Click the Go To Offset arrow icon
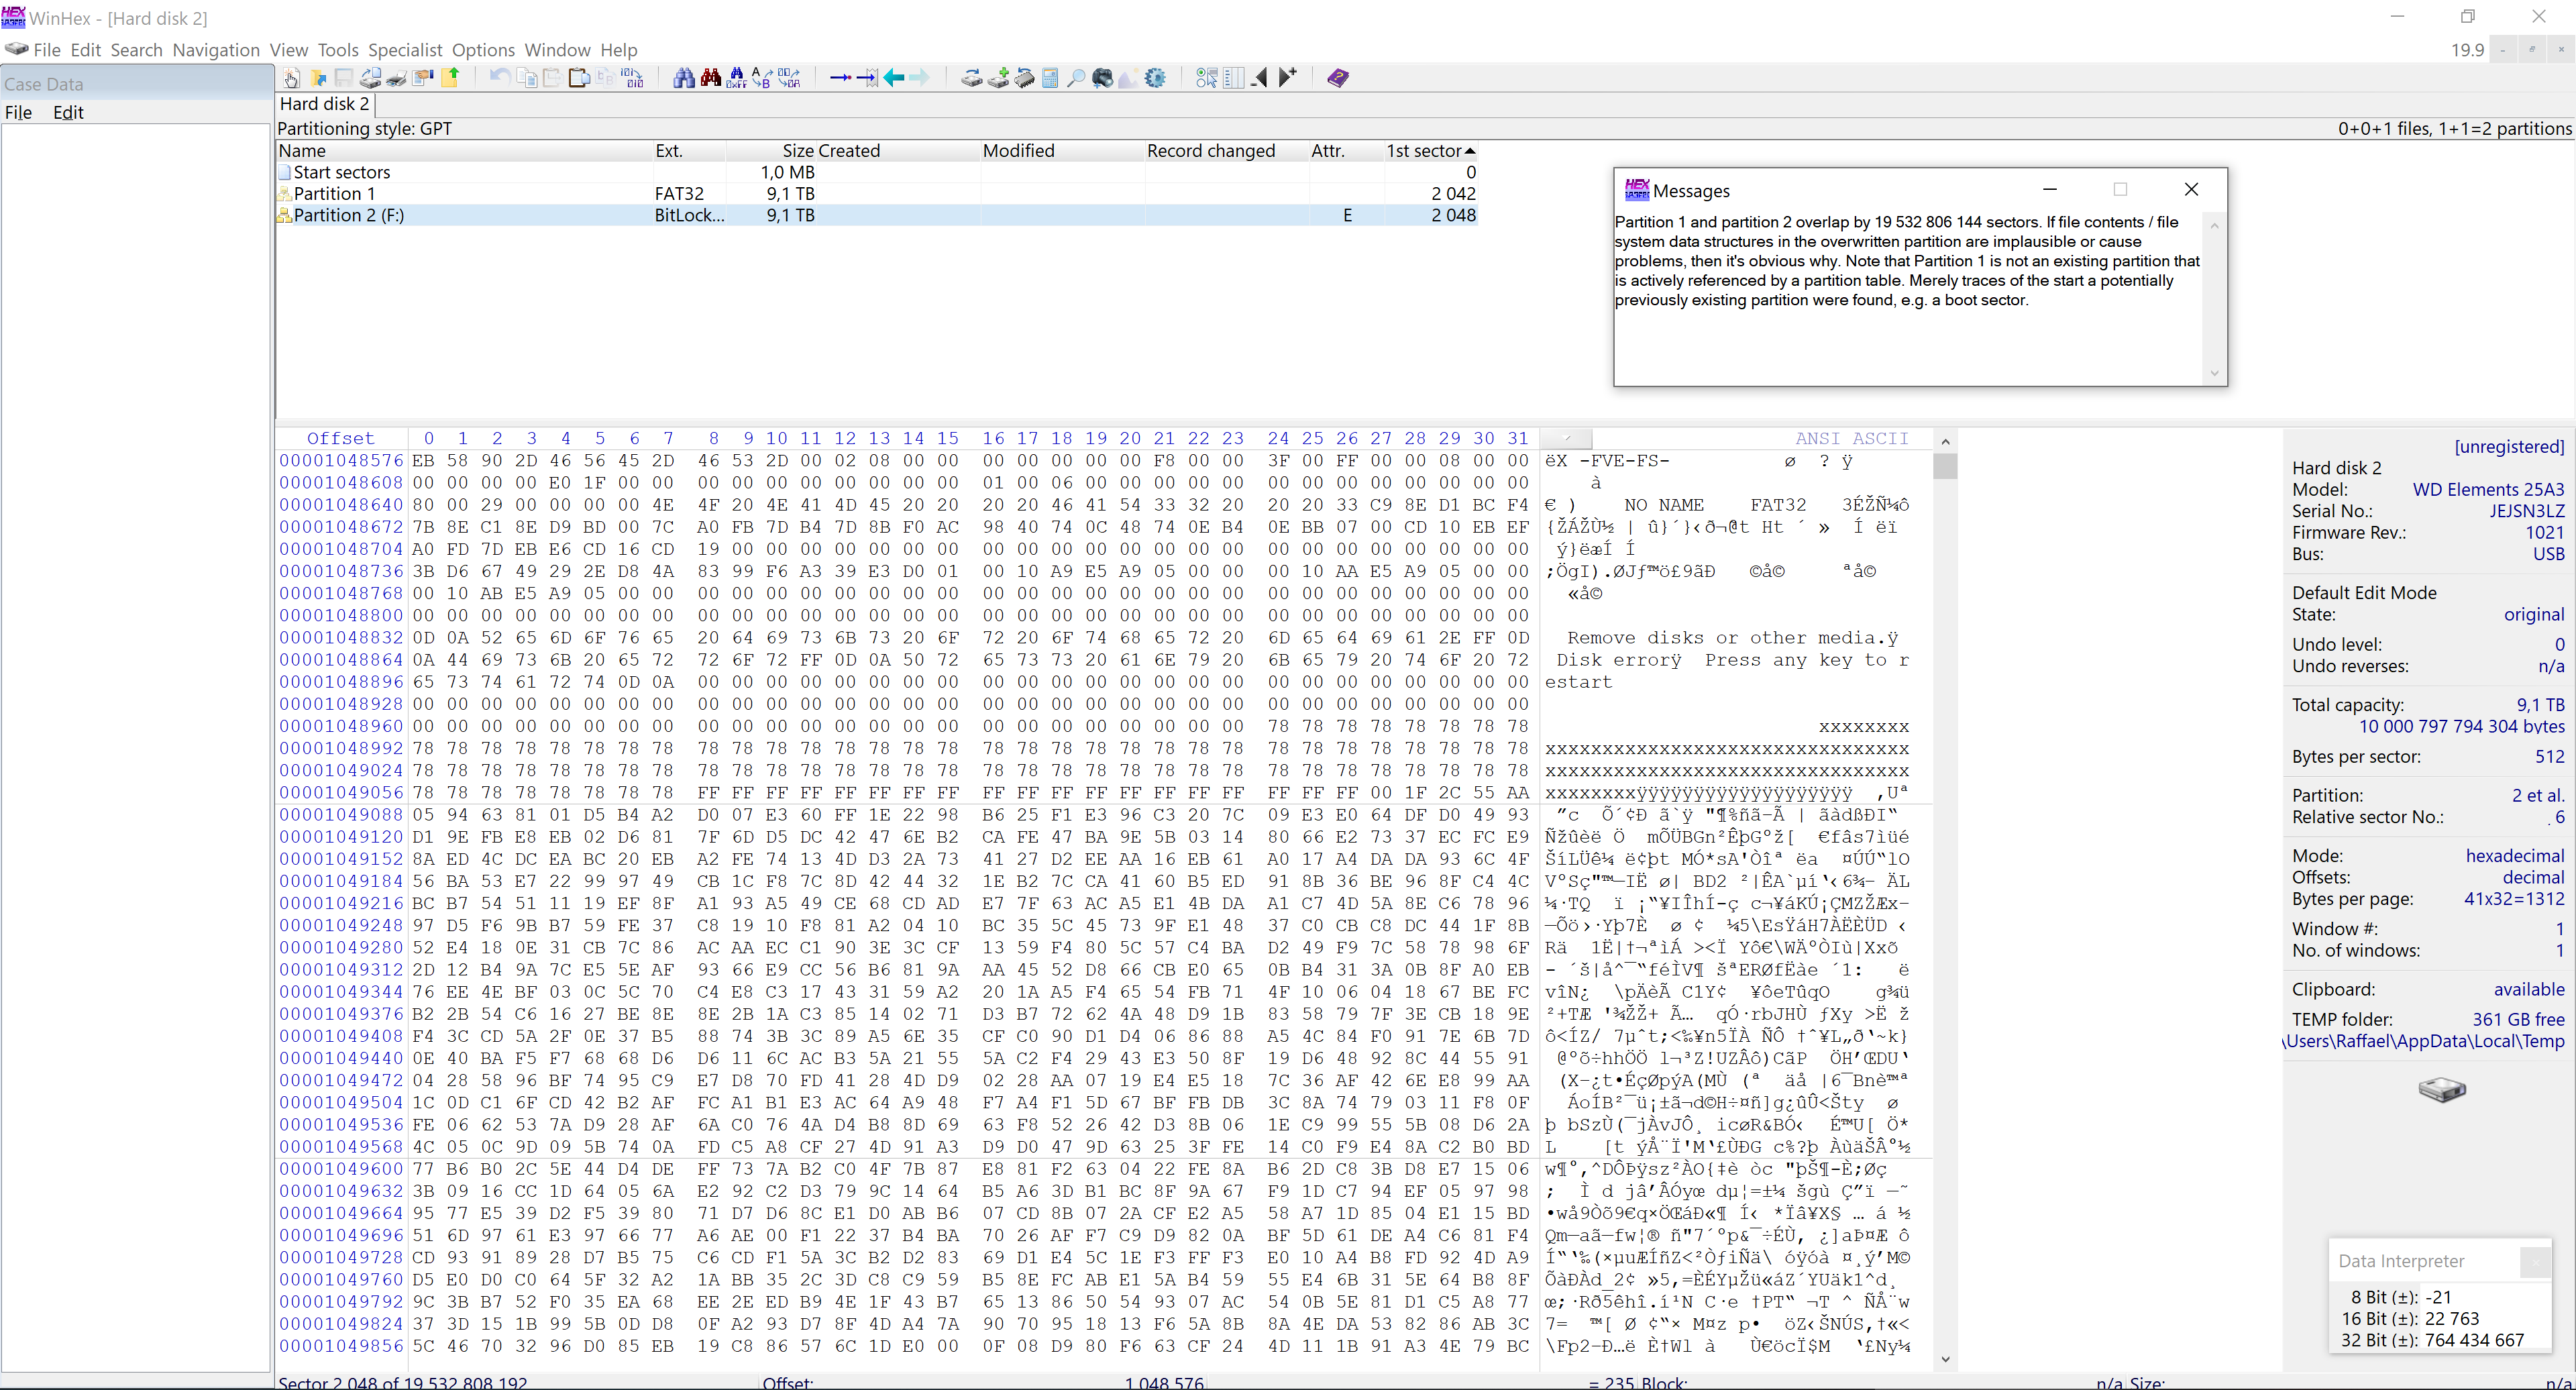Image resolution: width=2576 pixels, height=1390 pixels. 840,78
